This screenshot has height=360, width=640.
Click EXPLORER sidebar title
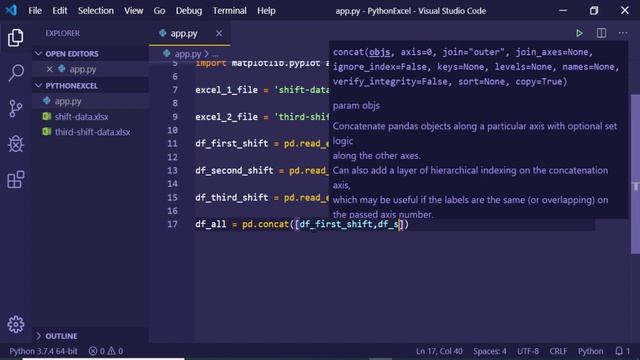[x=62, y=33]
